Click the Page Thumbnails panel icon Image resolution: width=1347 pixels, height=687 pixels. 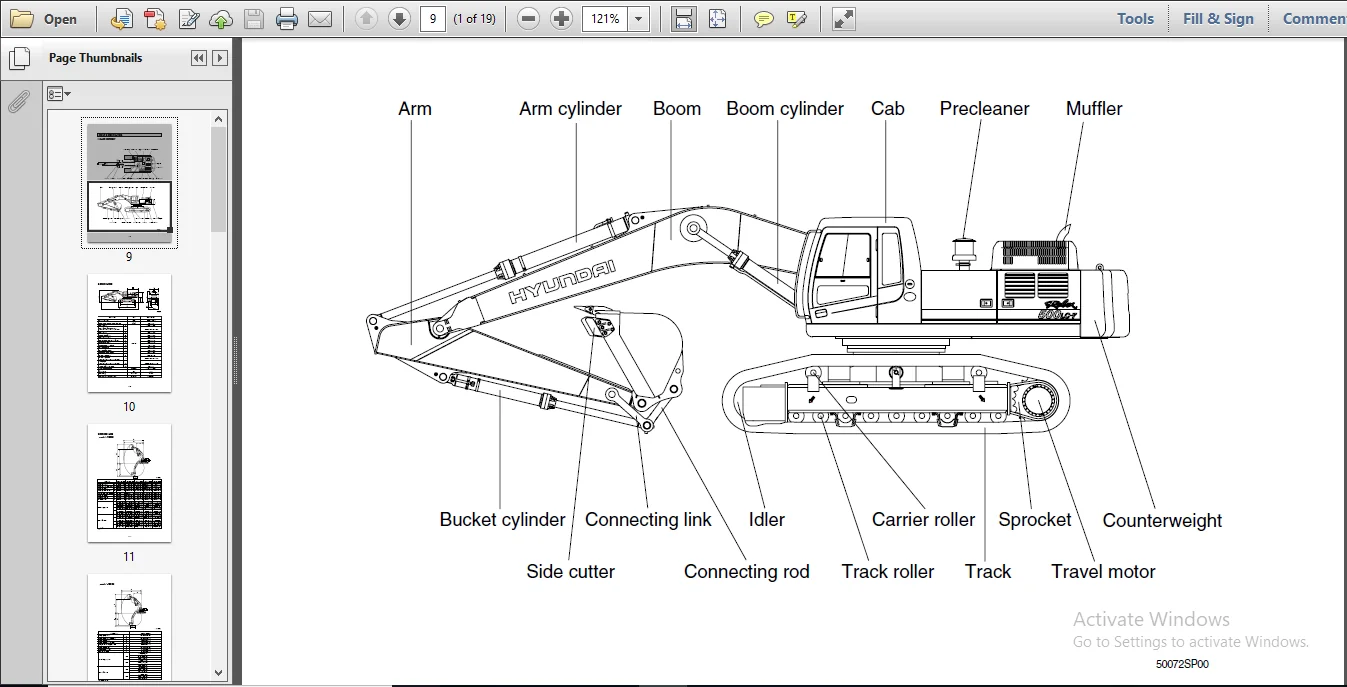pyautogui.click(x=19, y=58)
